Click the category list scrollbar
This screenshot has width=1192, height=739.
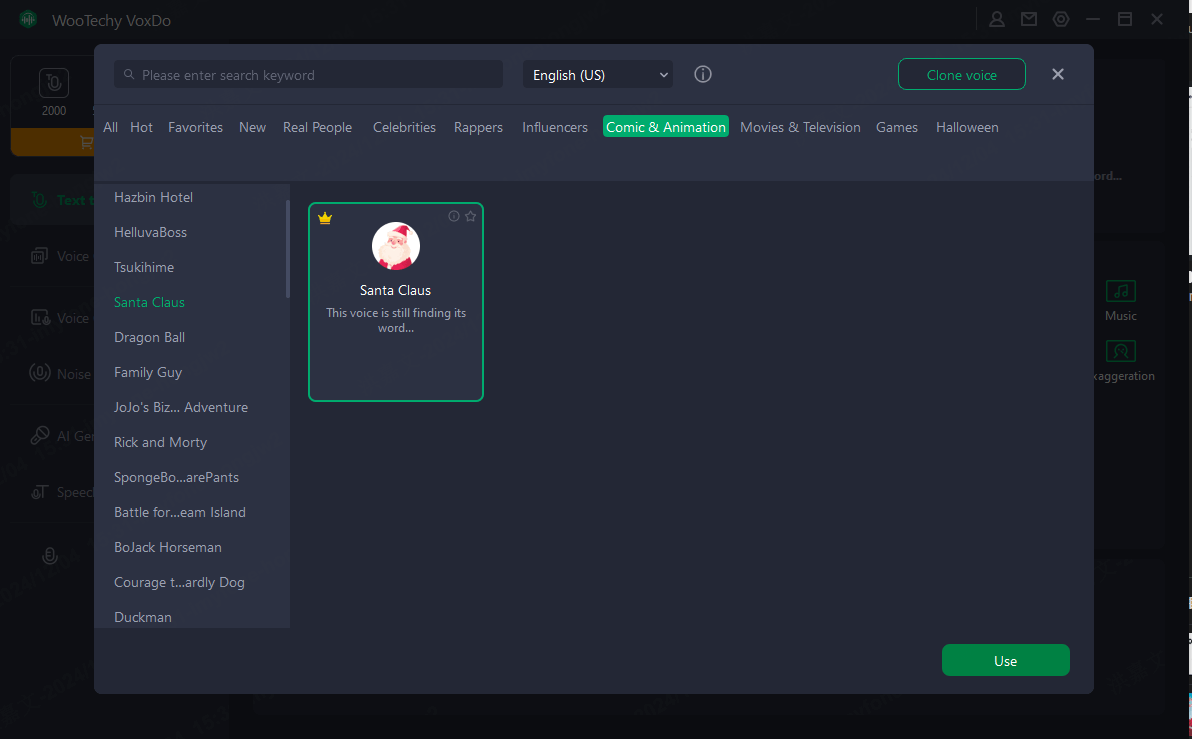click(x=288, y=250)
